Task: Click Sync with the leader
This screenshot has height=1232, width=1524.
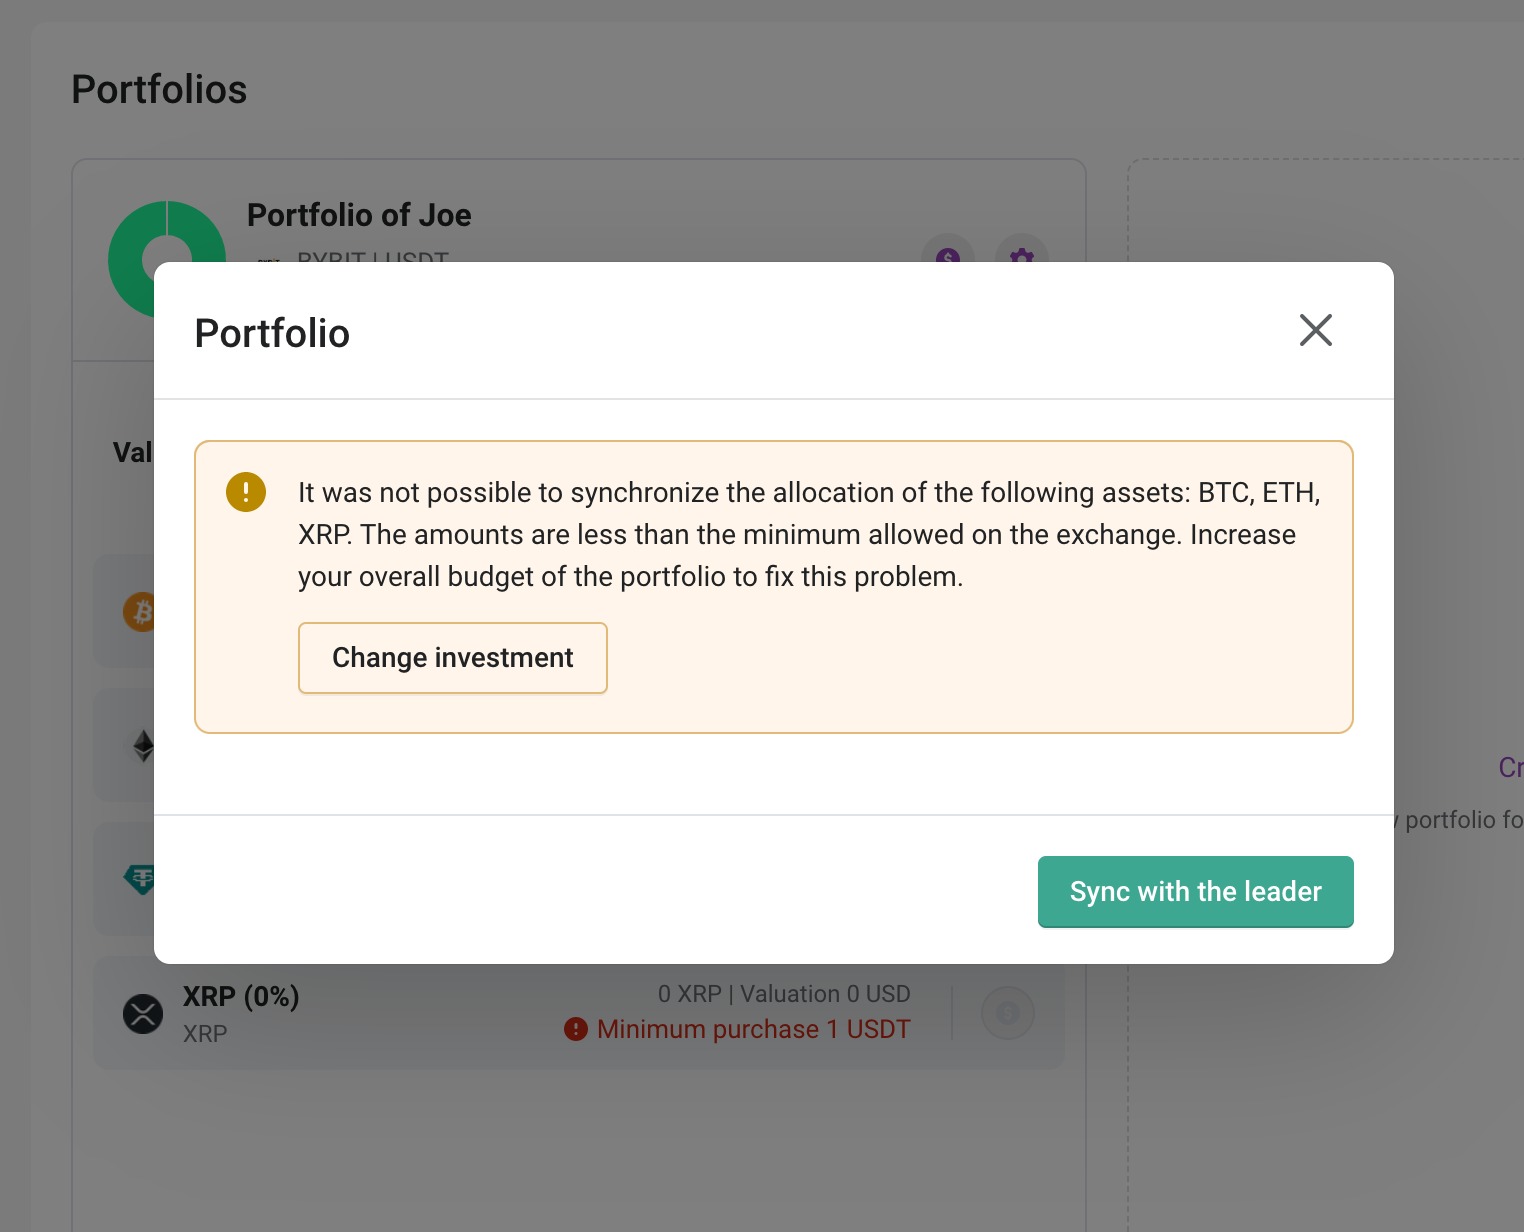Action: point(1195,891)
